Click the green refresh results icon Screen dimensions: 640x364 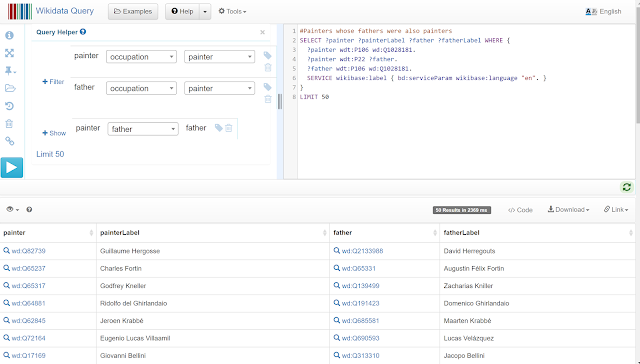click(x=627, y=187)
